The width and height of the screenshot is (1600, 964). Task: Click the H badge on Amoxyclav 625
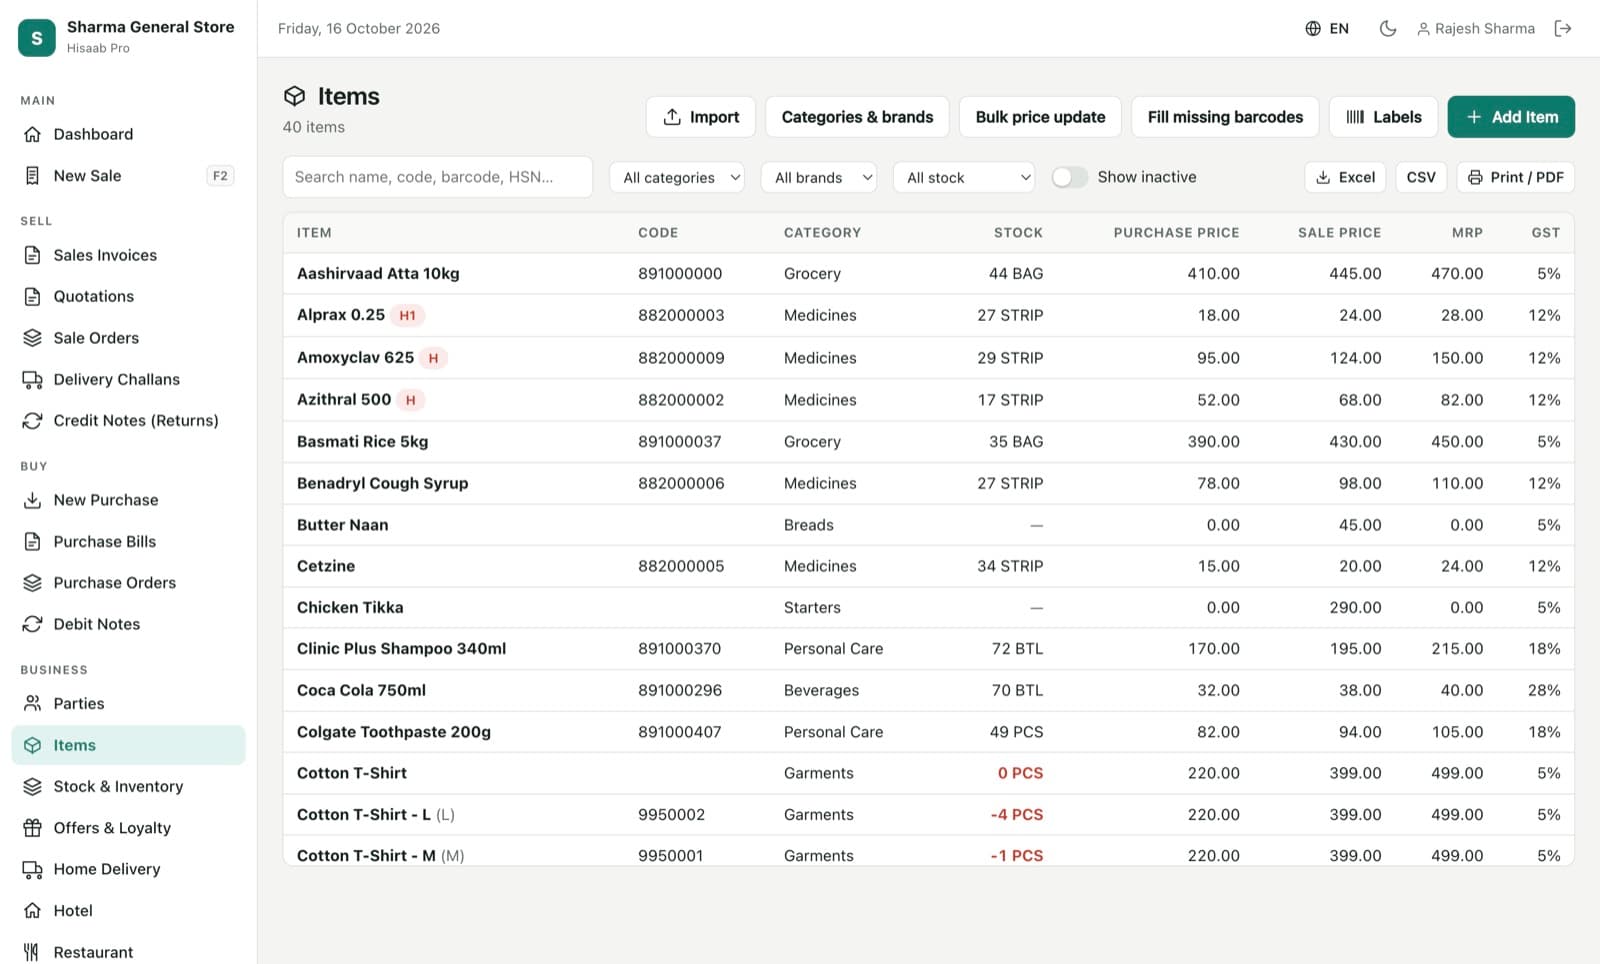(x=433, y=358)
